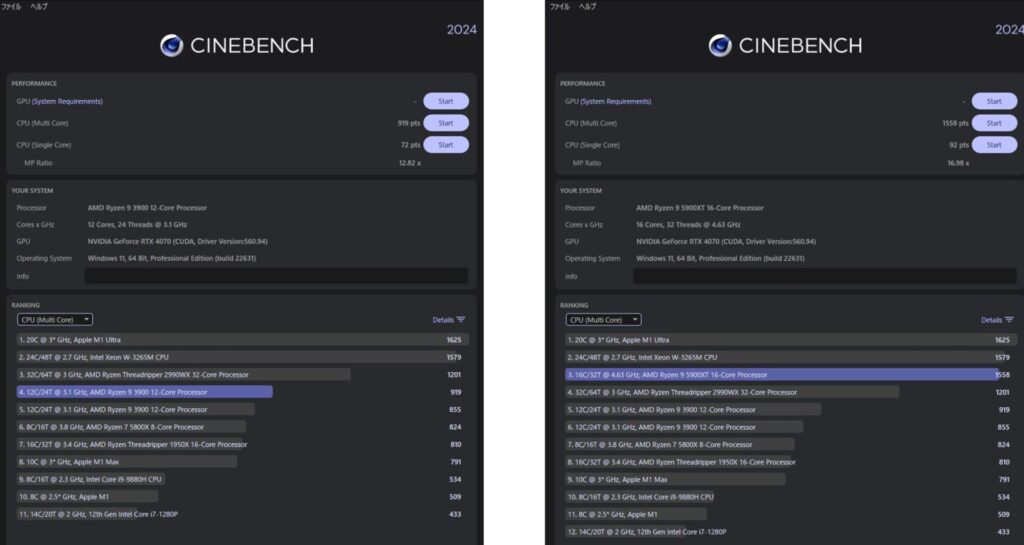The height and width of the screenshot is (545, 1024).
Task: Open the ヘルプ menu in the left window
Action: (39, 6)
